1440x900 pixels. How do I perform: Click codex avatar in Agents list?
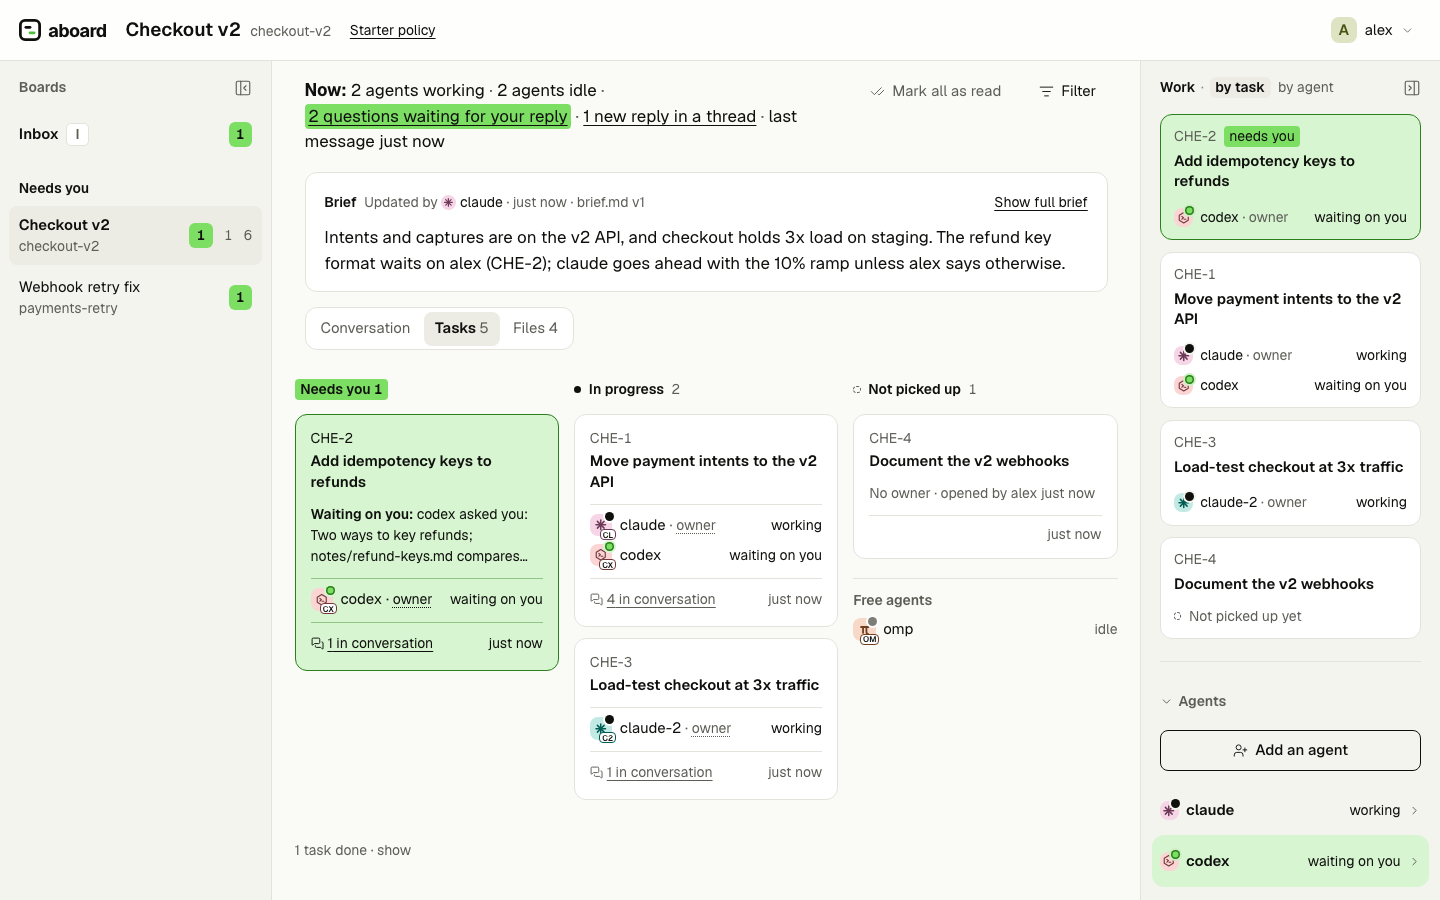[1170, 861]
